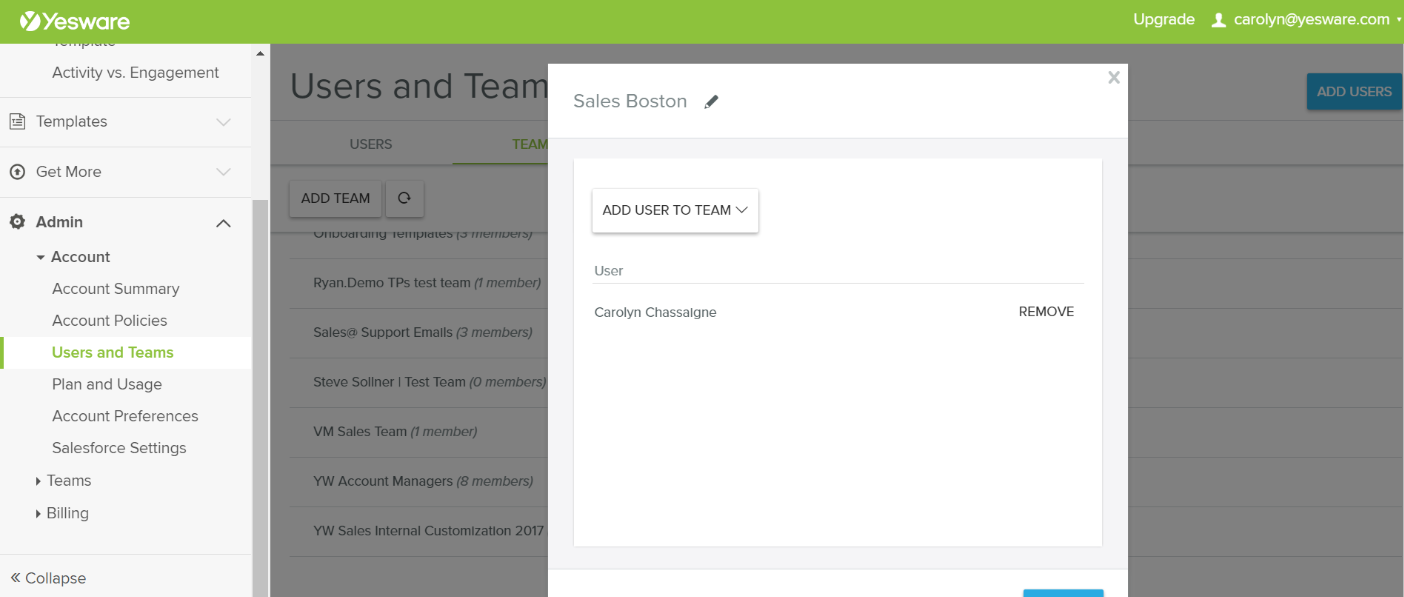
Task: Close the Sales Boston dialog
Action: click(x=1113, y=78)
